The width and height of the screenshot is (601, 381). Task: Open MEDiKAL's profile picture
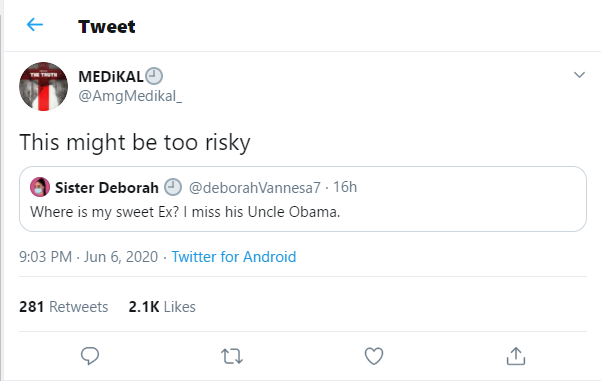pos(43,87)
